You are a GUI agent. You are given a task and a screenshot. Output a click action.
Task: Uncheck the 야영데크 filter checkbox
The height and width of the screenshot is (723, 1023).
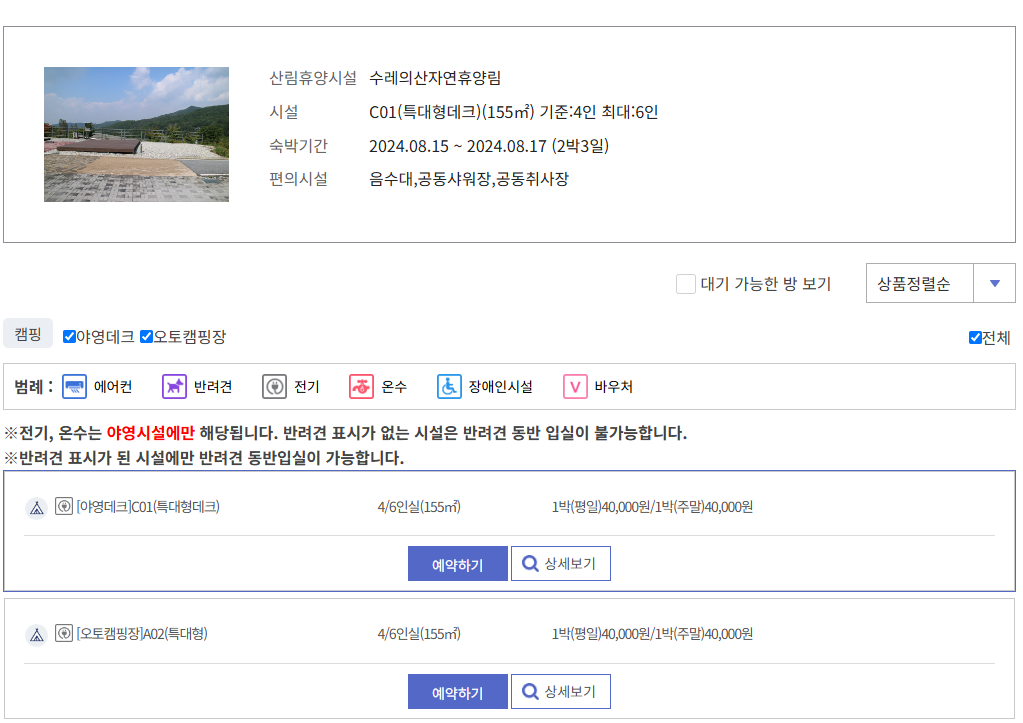click(69, 338)
